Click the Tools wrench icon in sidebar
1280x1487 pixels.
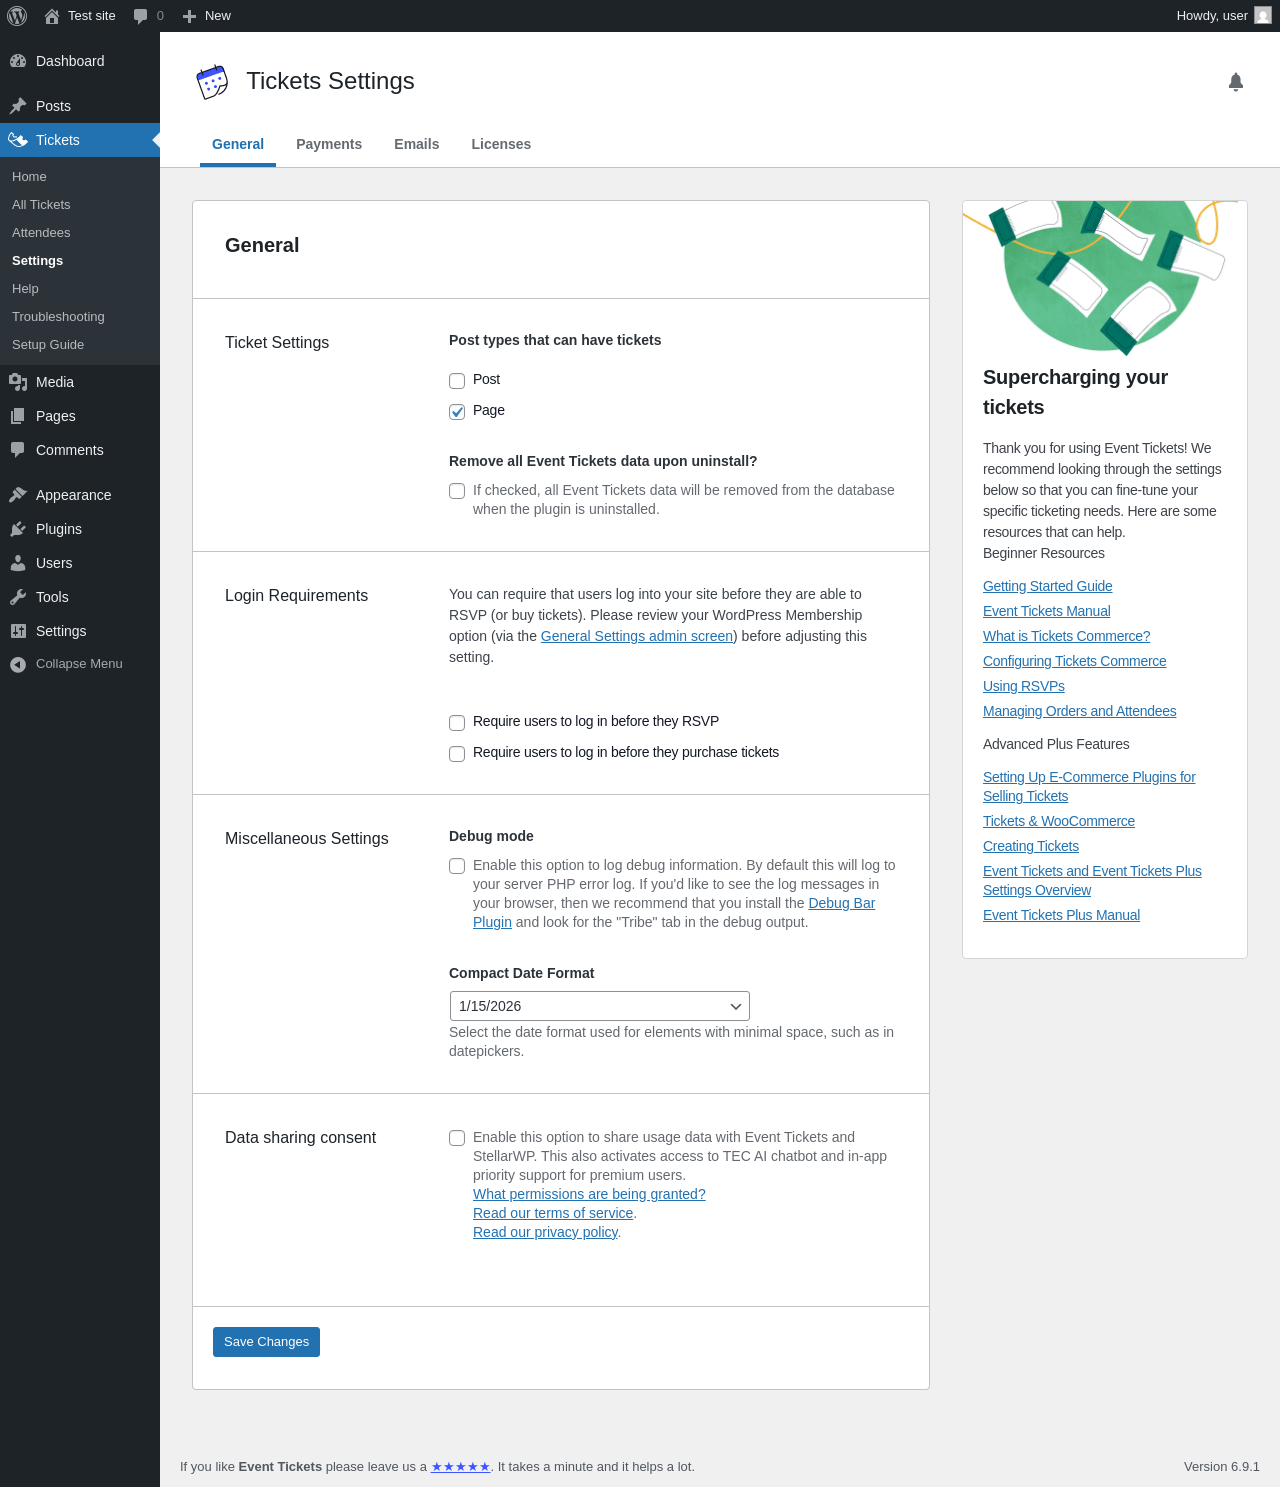[18, 597]
